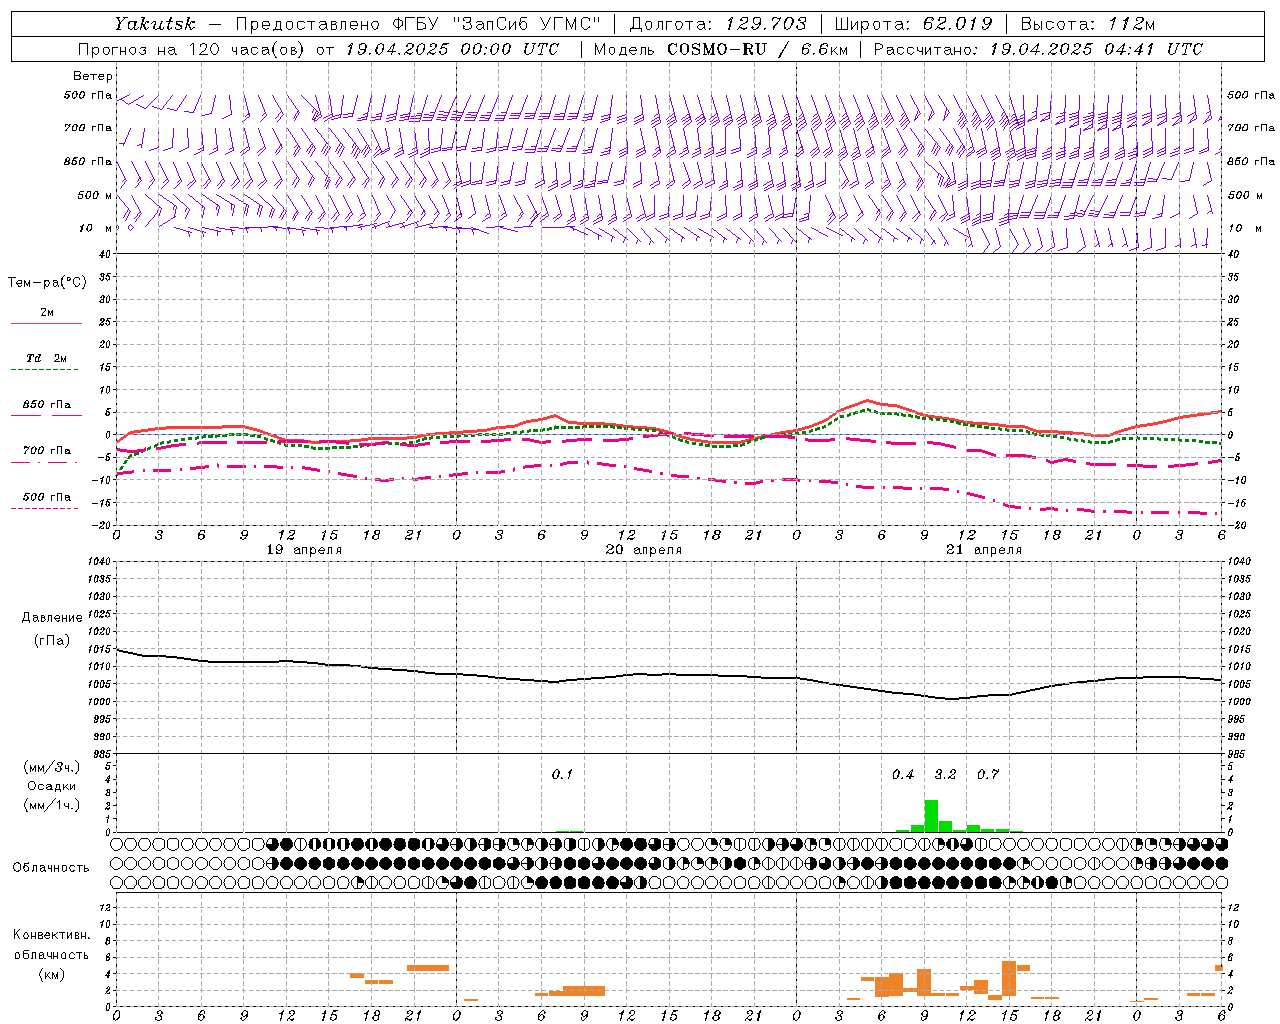Click the Конвективн. convective cloud label
Screen dimensions: 1280x1024
point(51,935)
